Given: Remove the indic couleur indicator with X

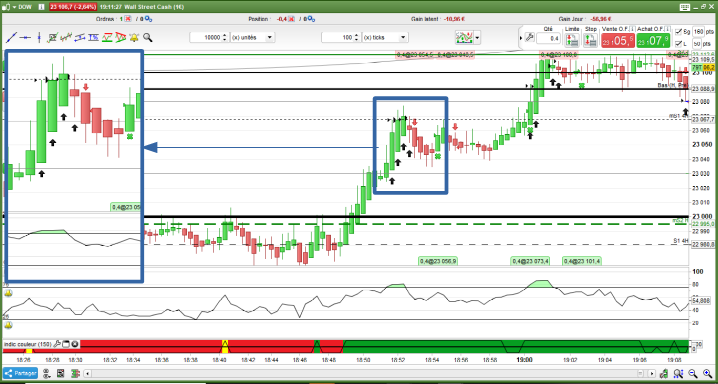Looking at the screenshot, I should coord(75,344).
